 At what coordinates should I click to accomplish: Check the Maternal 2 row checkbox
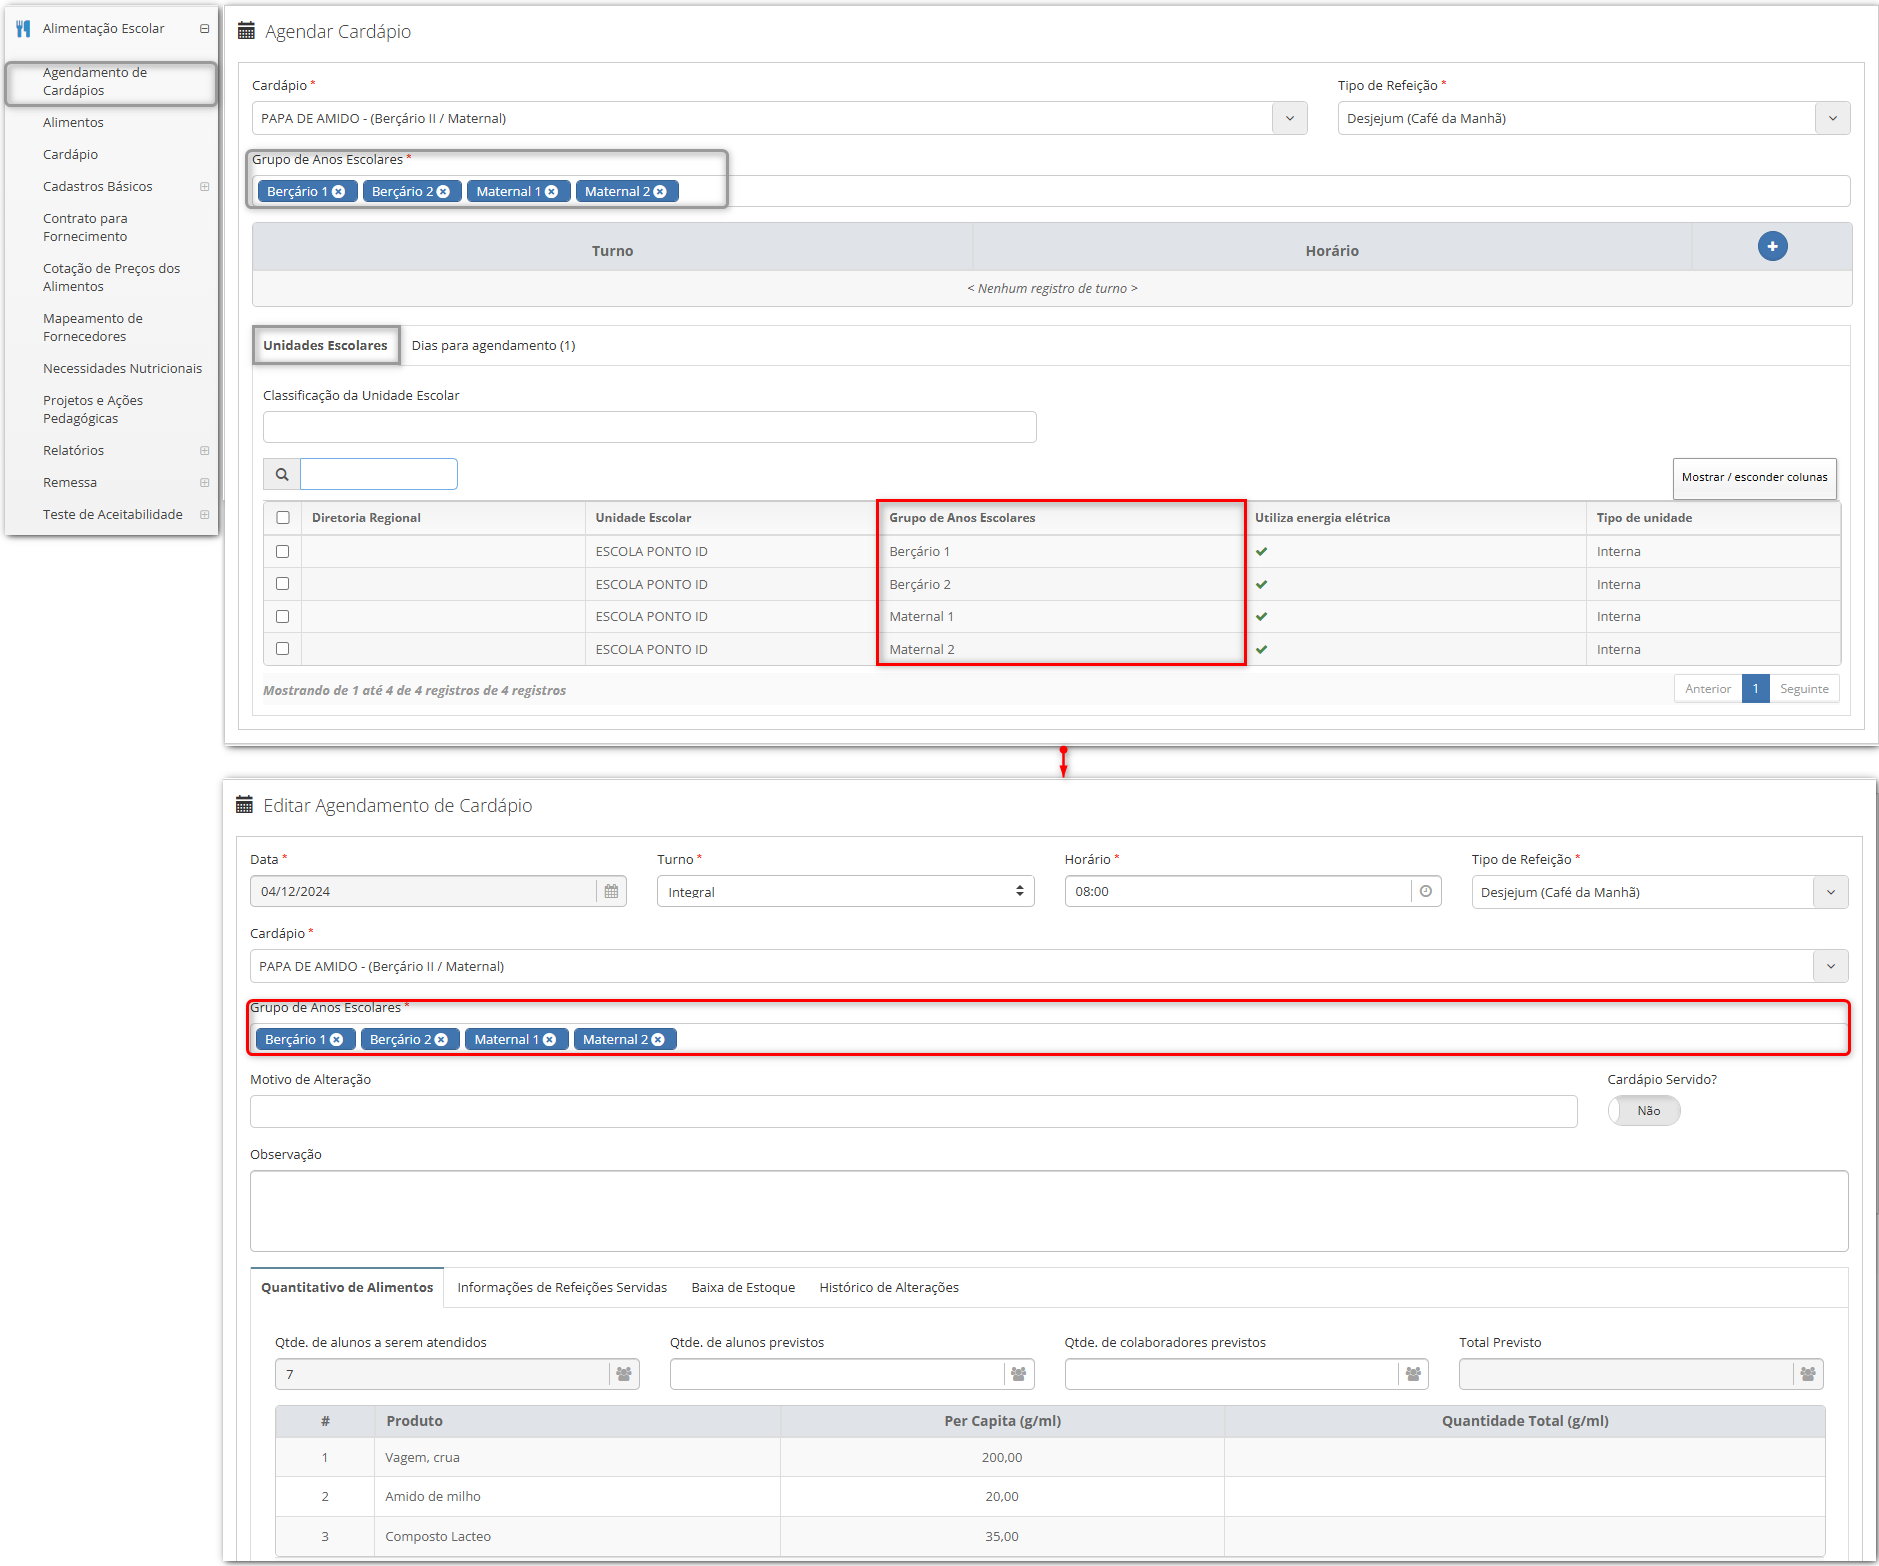tap(283, 649)
